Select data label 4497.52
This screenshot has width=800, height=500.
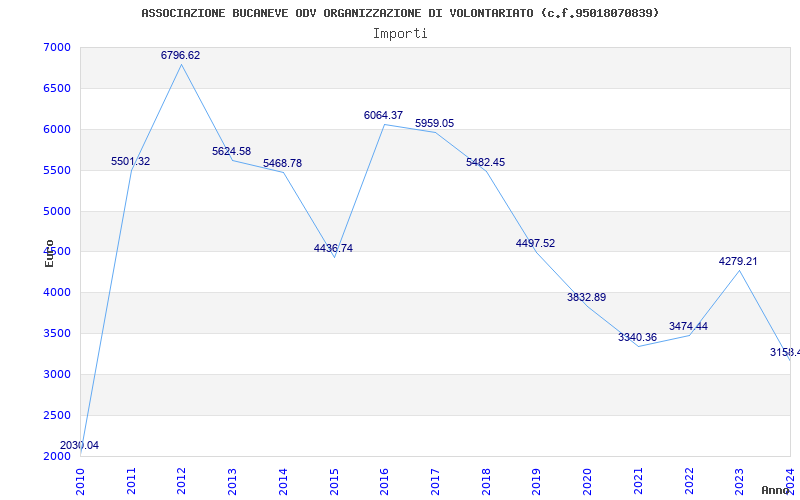pos(535,243)
